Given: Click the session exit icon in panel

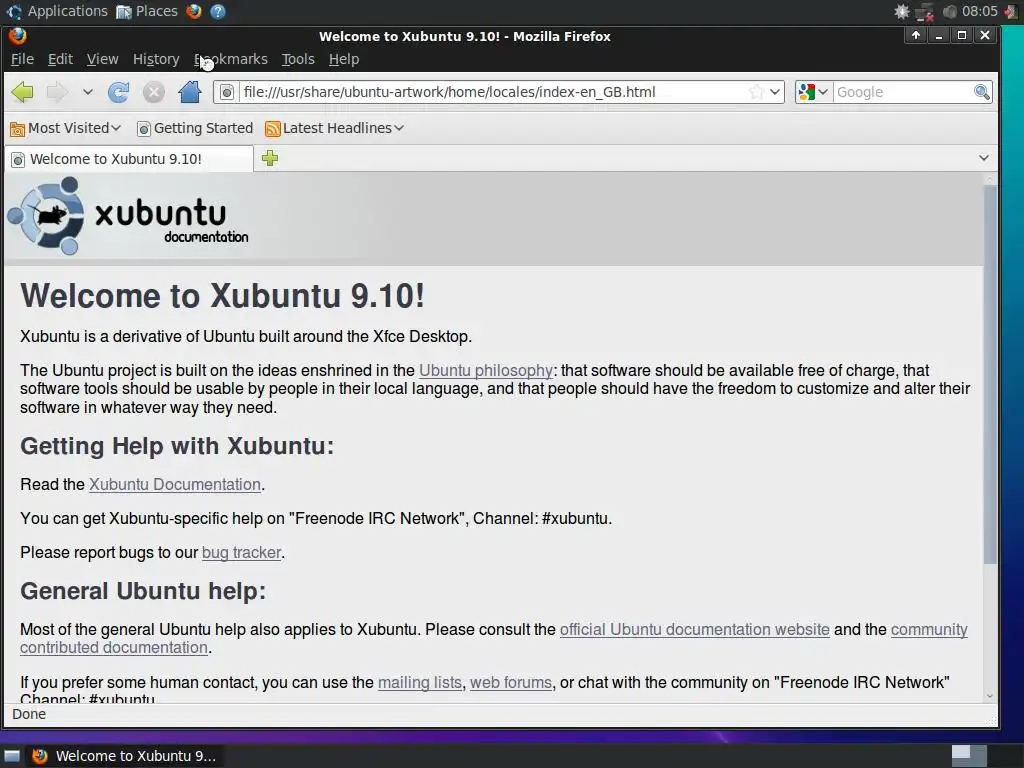Looking at the screenshot, I should click(x=1011, y=12).
